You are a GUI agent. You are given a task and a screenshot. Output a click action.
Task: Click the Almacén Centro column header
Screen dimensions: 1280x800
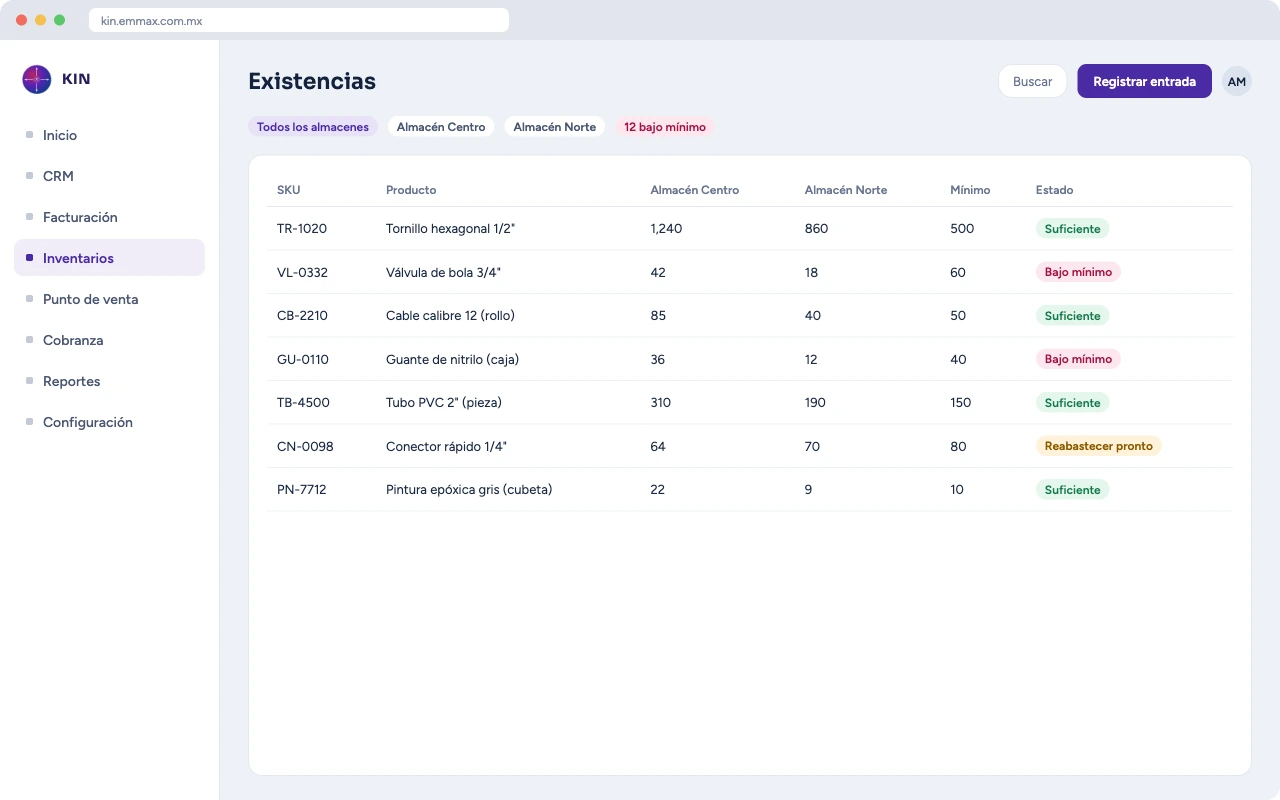(695, 190)
